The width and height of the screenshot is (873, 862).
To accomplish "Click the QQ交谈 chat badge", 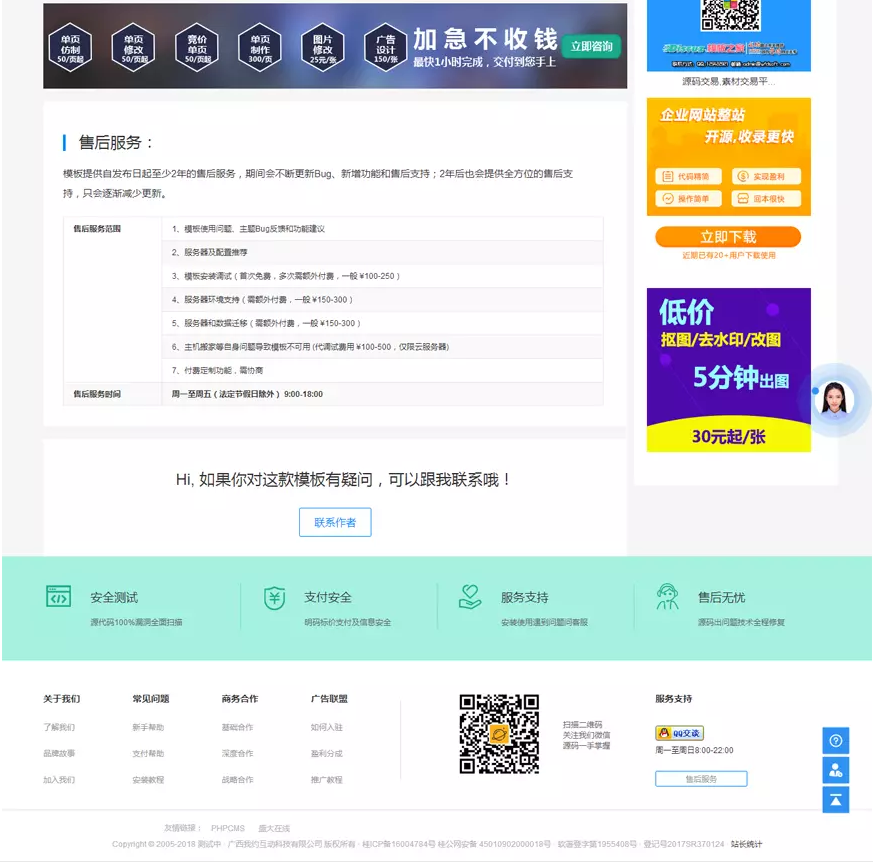I will click(679, 733).
